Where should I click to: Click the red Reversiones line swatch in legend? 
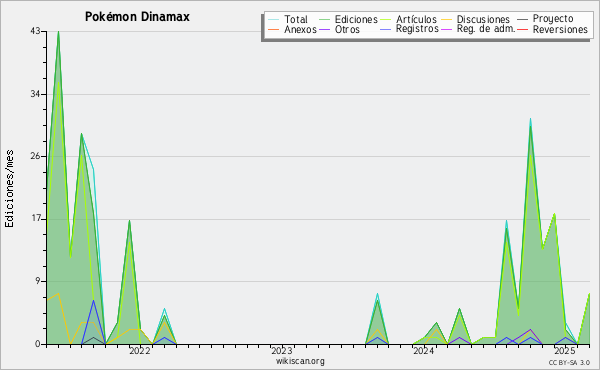point(522,29)
